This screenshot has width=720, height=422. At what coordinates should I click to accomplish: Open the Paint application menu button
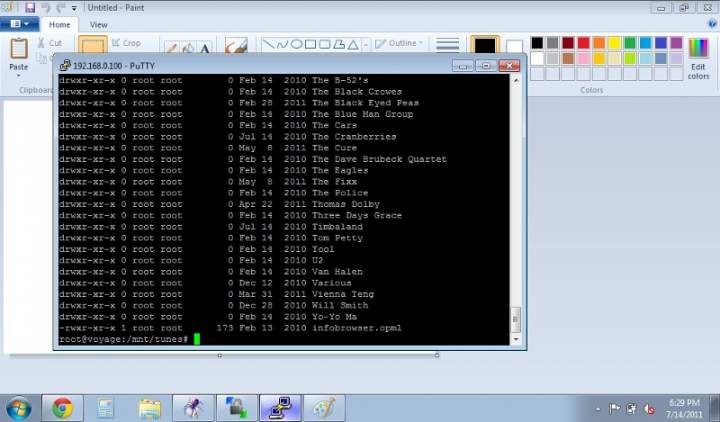coord(19,23)
